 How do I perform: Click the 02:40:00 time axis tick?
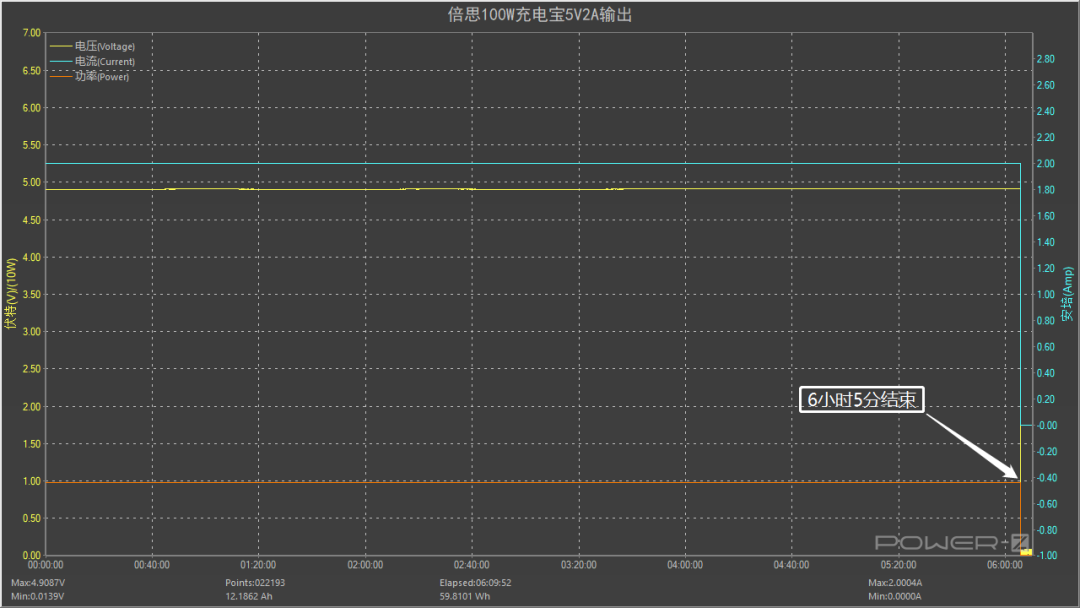click(x=472, y=565)
